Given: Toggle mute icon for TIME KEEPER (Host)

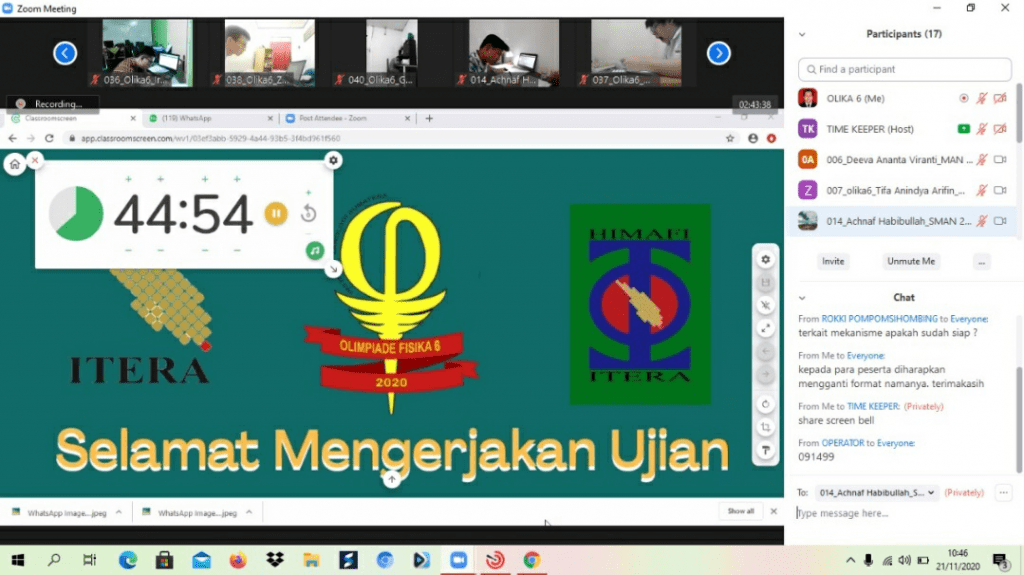Looking at the screenshot, I should coord(982,129).
